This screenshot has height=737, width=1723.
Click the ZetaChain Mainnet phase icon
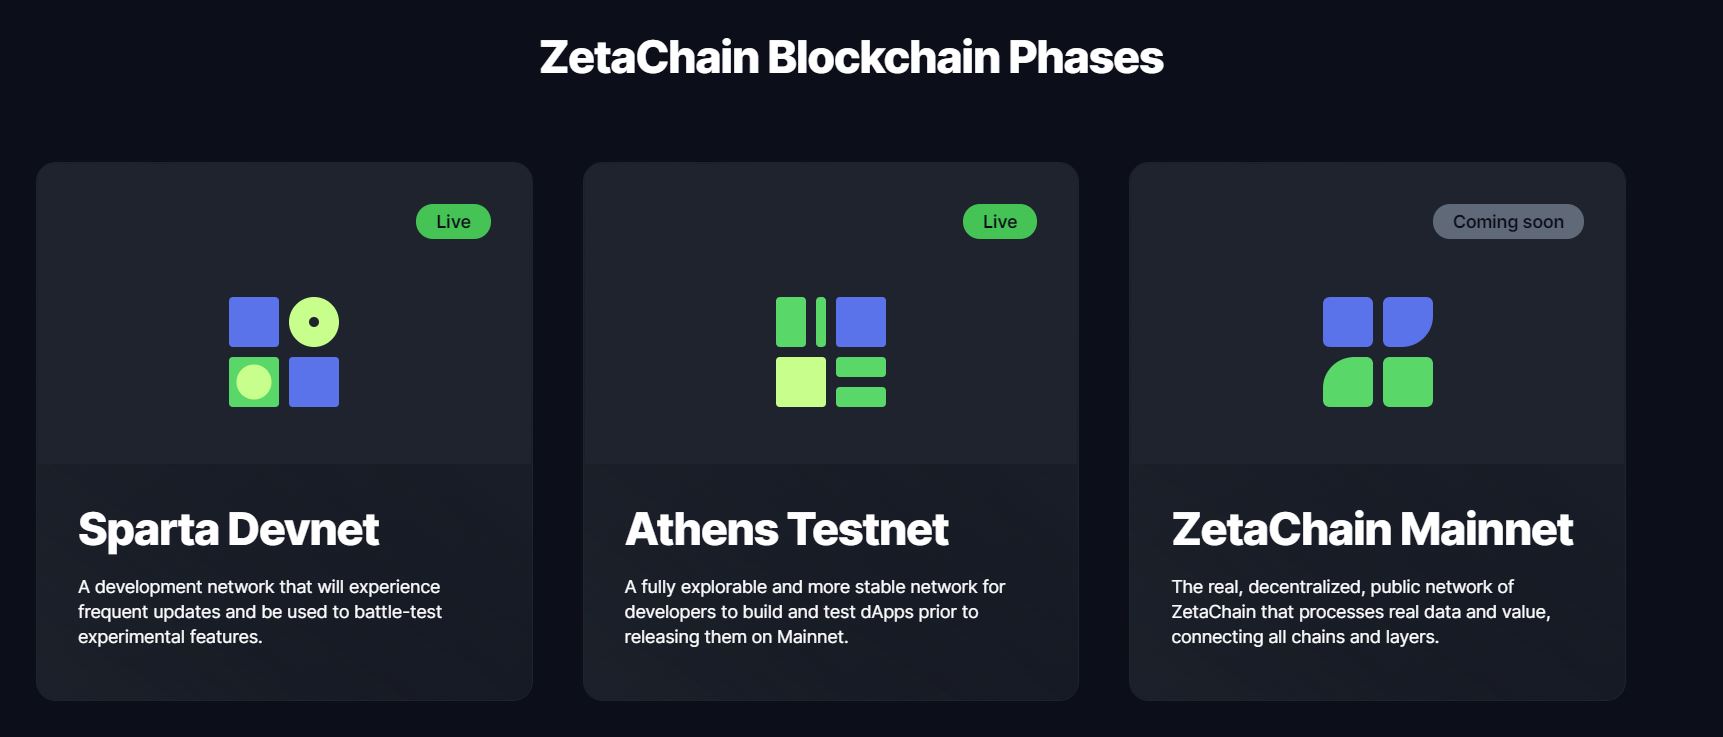point(1378,352)
